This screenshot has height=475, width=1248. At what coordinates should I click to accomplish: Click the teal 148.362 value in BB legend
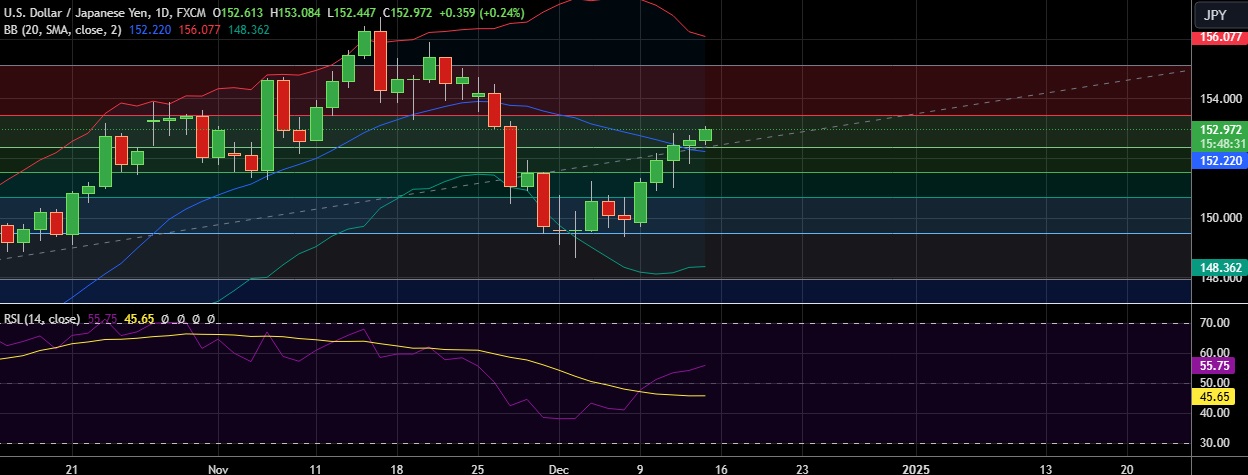coord(249,29)
